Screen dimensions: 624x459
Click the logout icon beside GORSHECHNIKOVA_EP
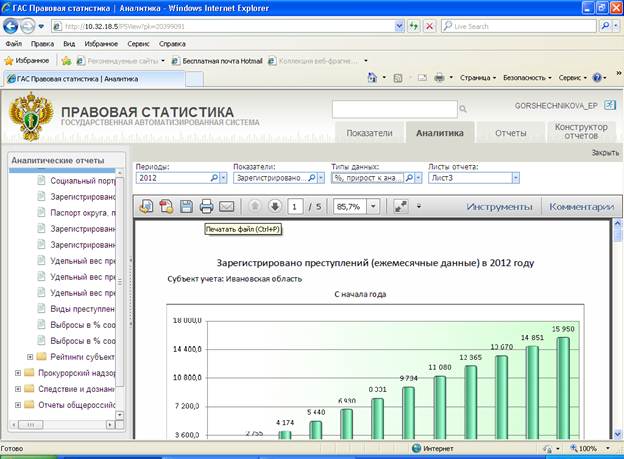pyautogui.click(x=610, y=105)
